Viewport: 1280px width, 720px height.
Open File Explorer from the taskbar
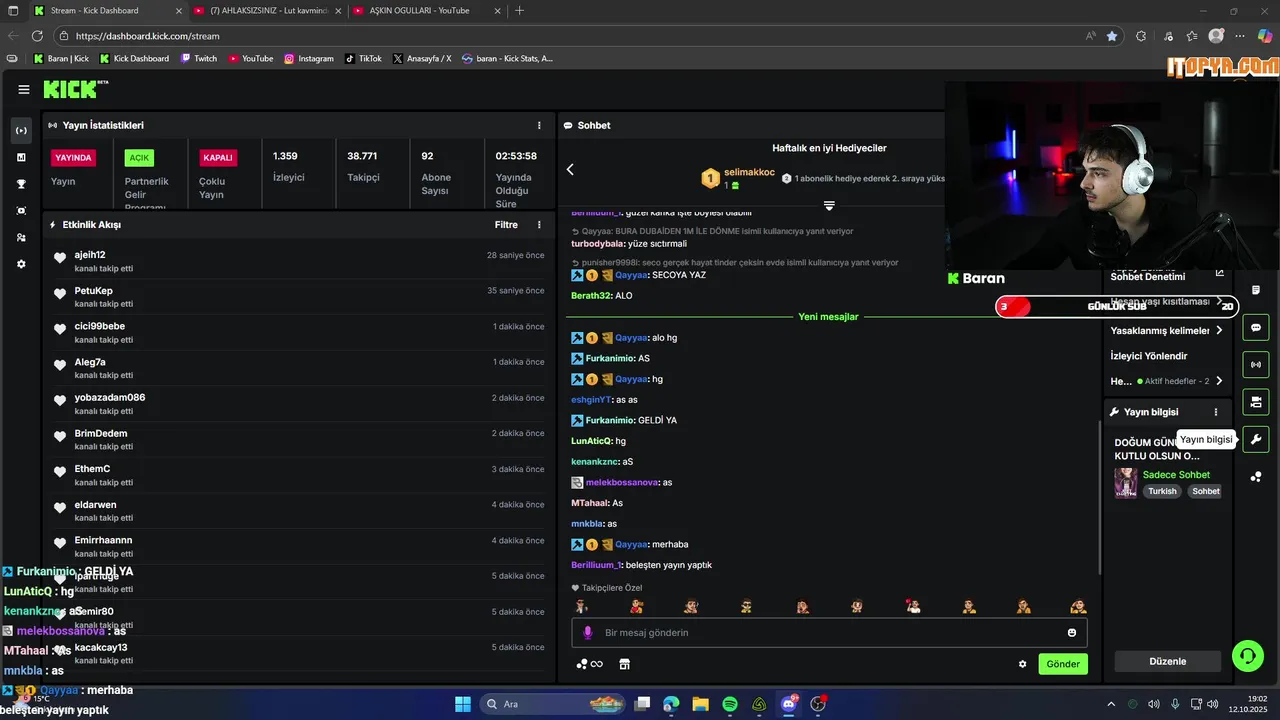click(x=701, y=704)
